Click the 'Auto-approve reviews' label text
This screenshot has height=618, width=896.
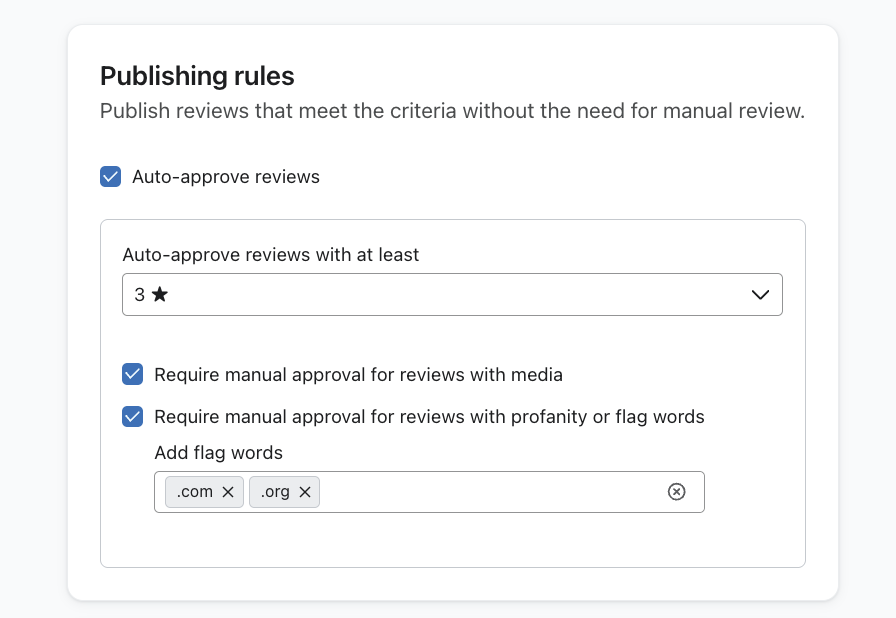226,177
